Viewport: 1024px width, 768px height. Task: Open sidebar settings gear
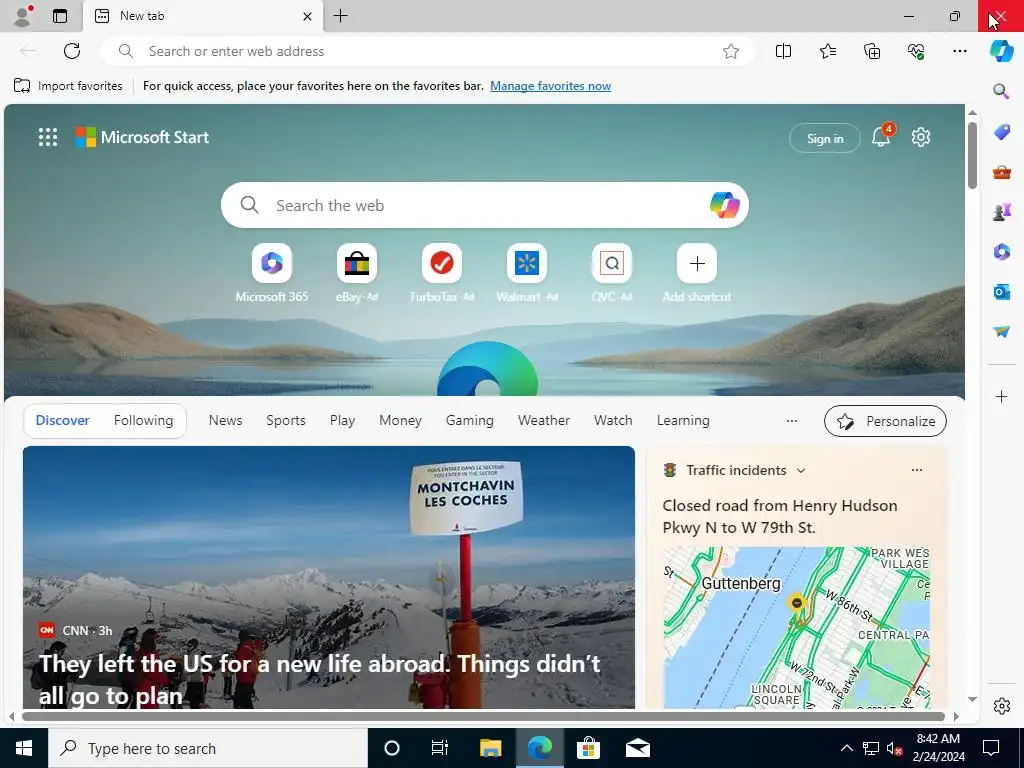pyautogui.click(x=1001, y=706)
